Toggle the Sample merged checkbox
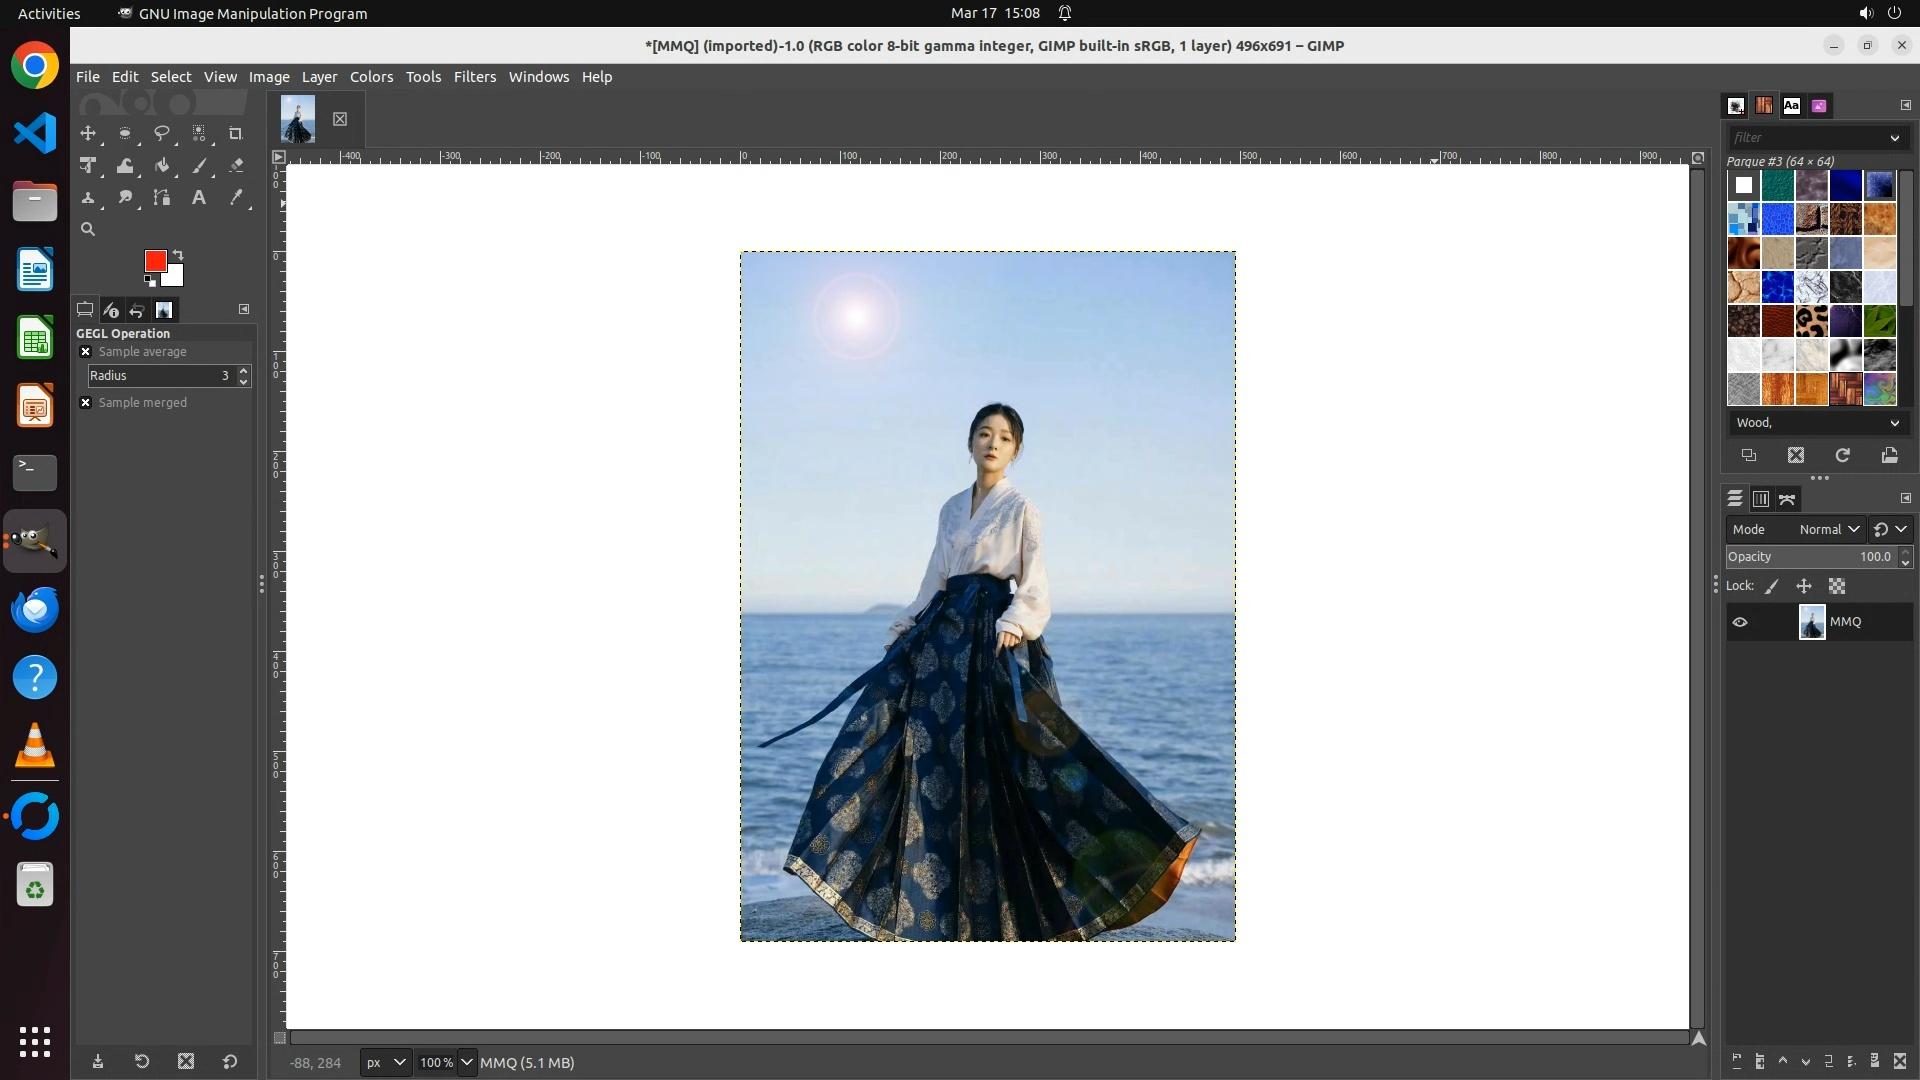 click(x=86, y=403)
